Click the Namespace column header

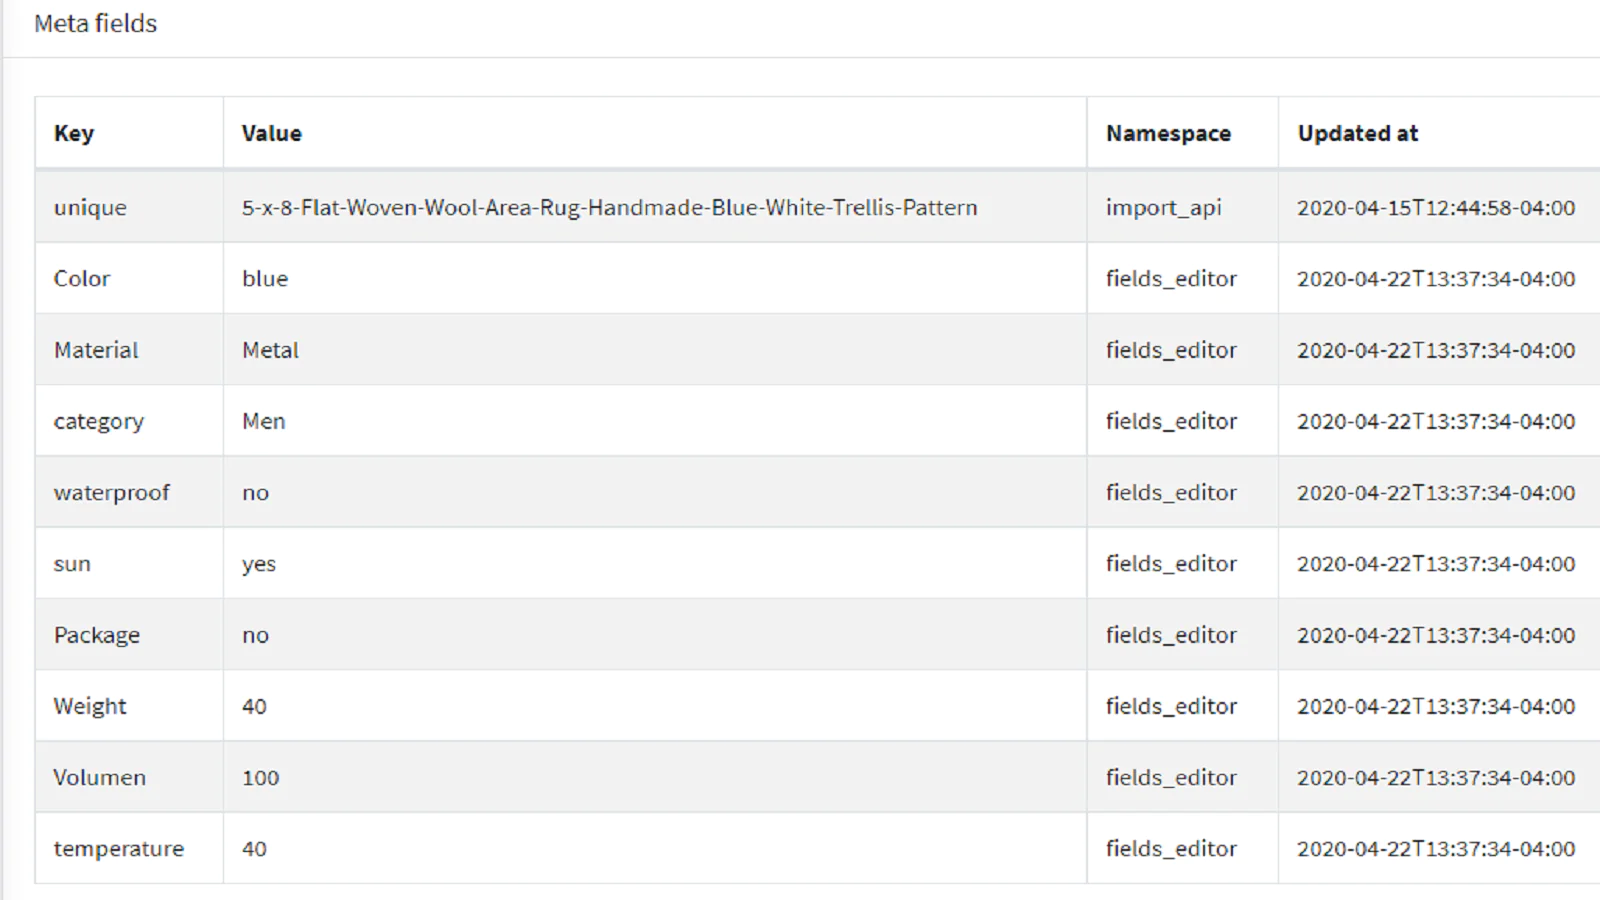(1168, 133)
